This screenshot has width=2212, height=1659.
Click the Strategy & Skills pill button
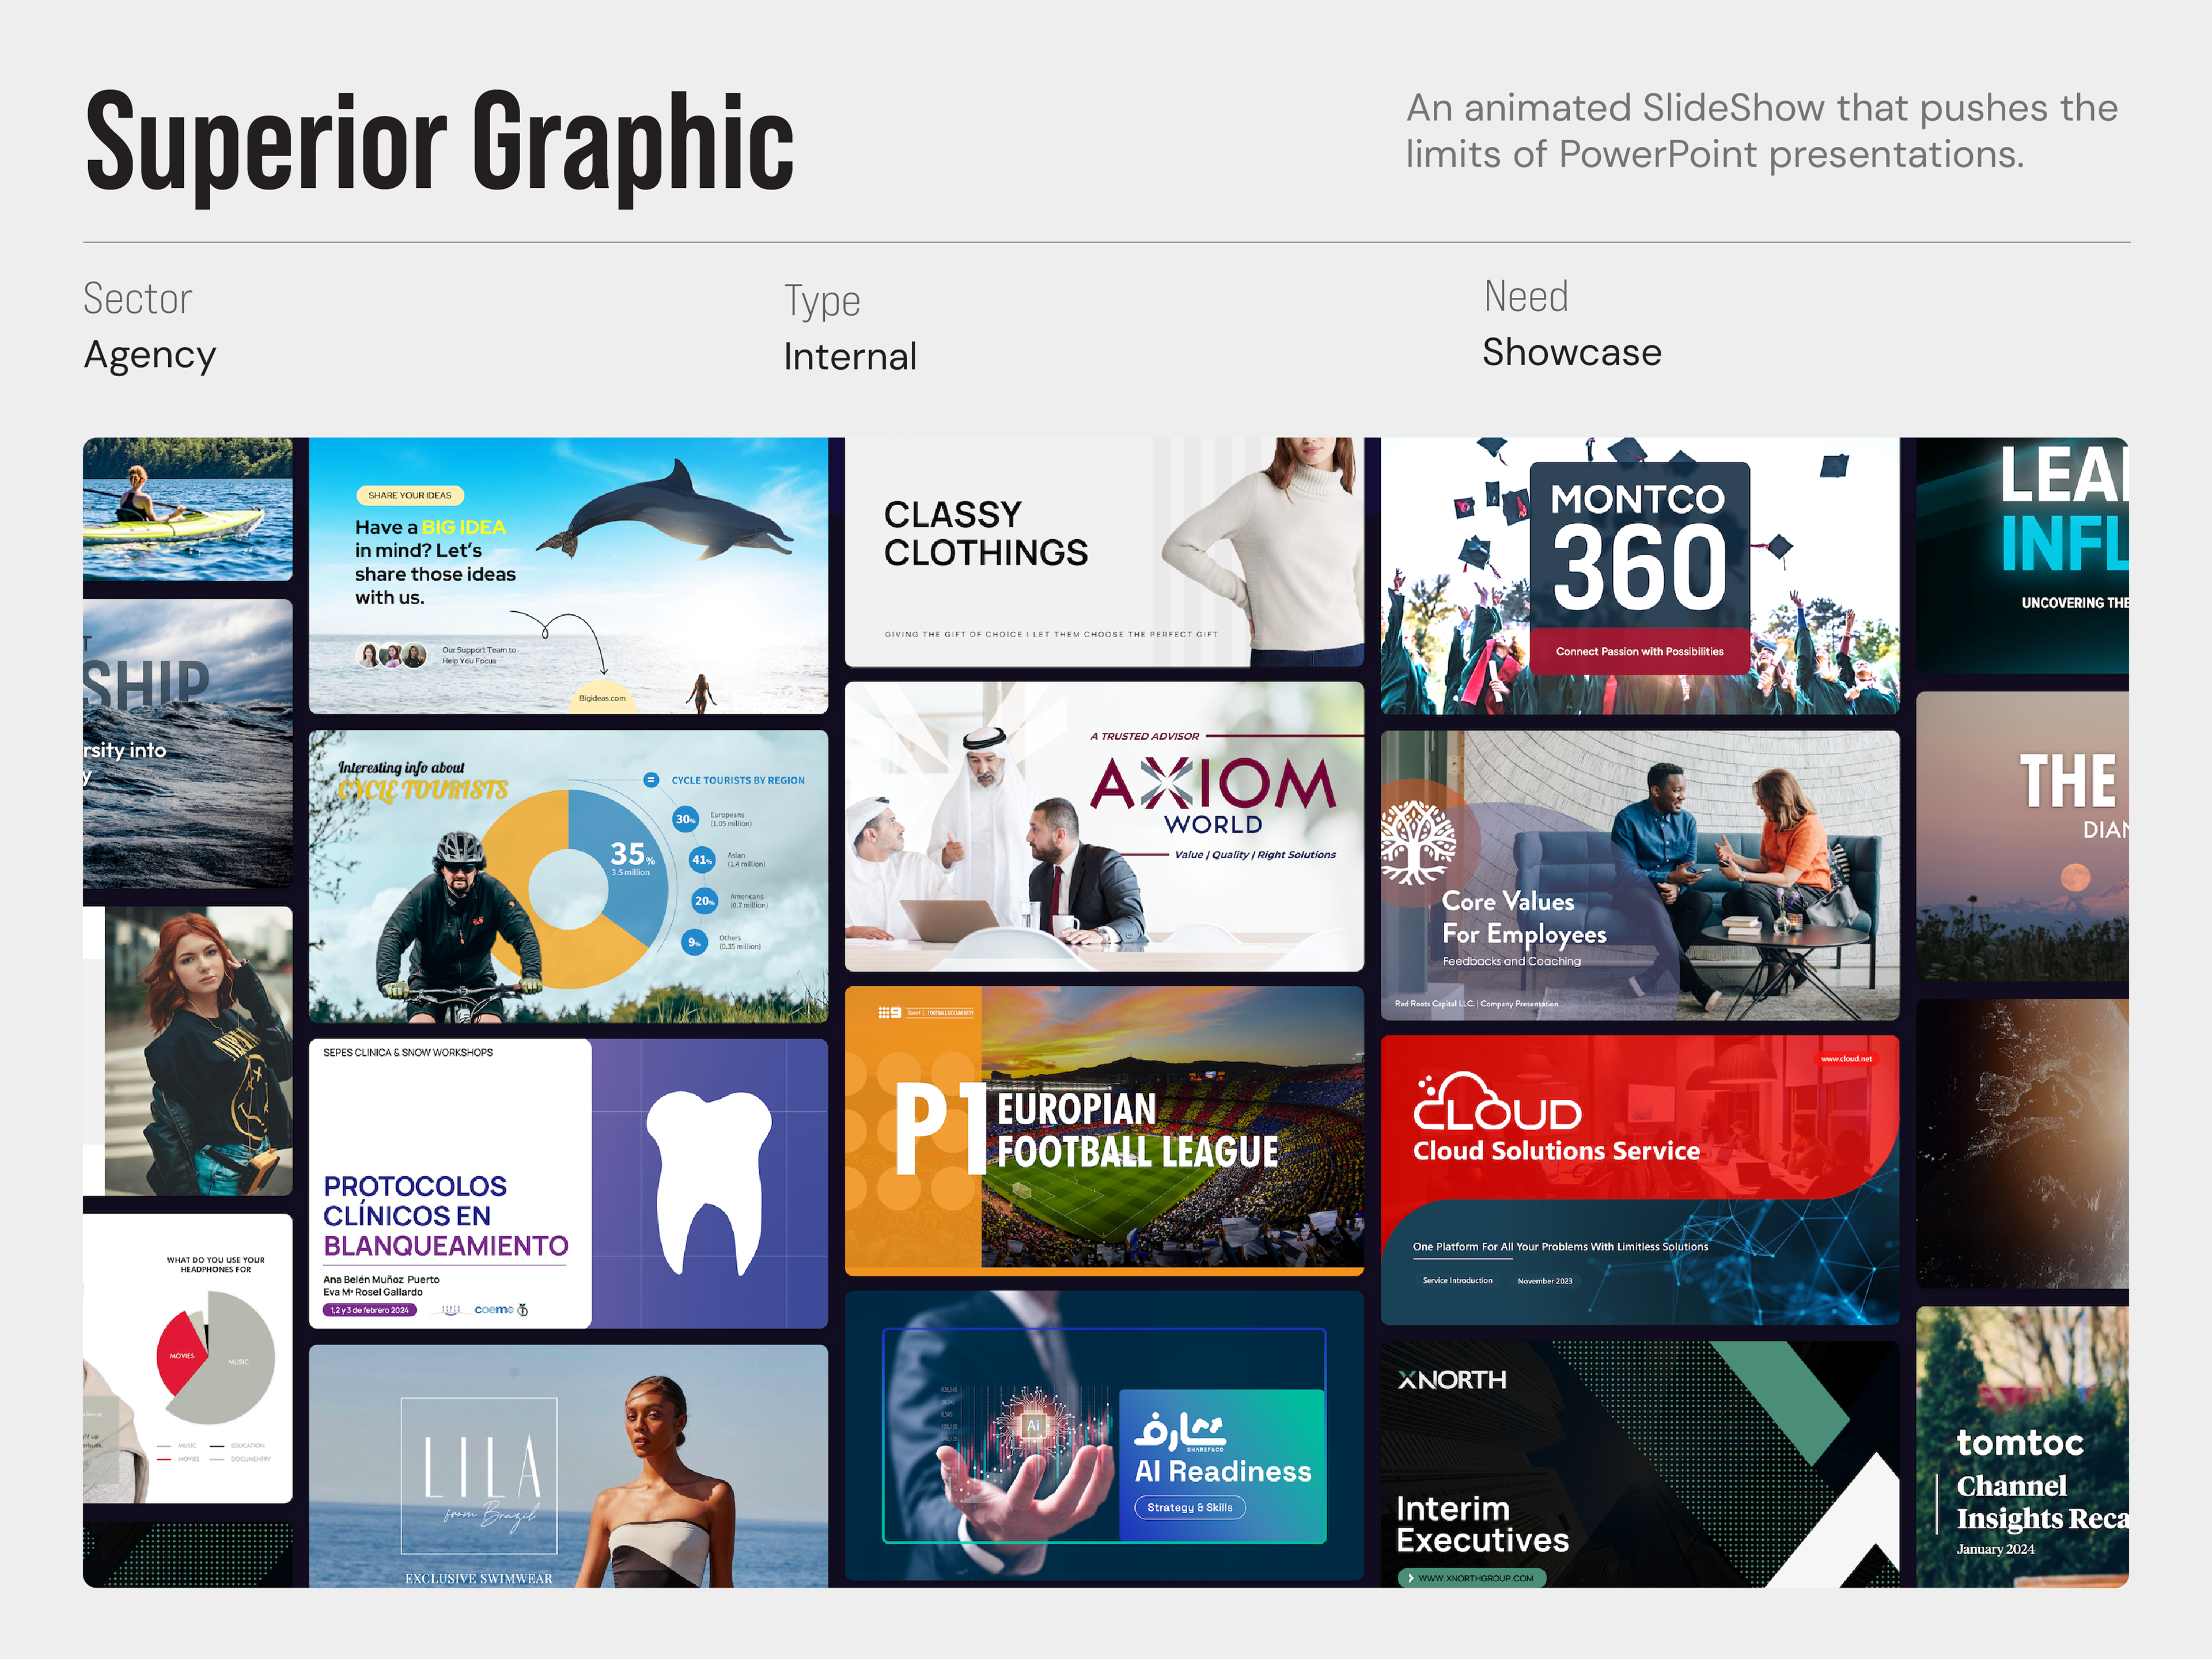[1189, 1507]
